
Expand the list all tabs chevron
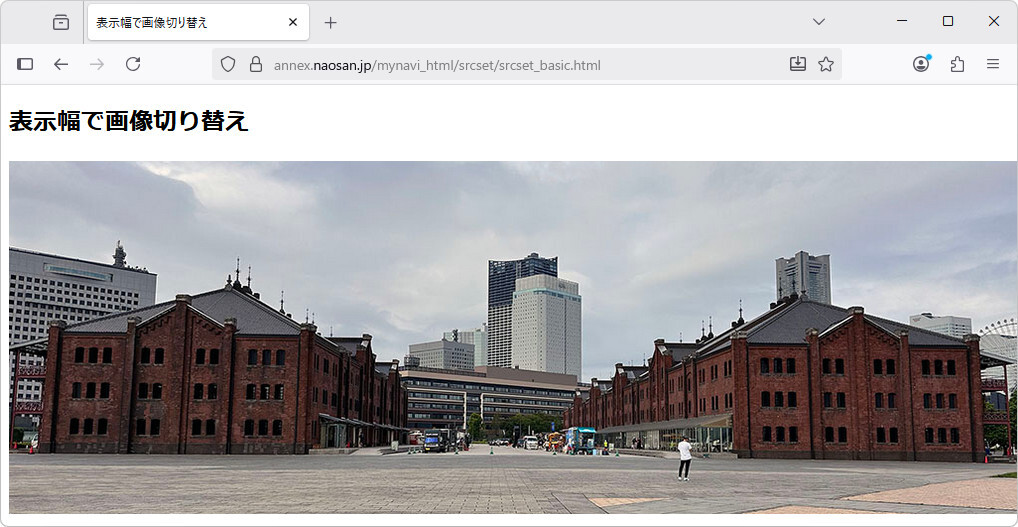[x=819, y=22]
